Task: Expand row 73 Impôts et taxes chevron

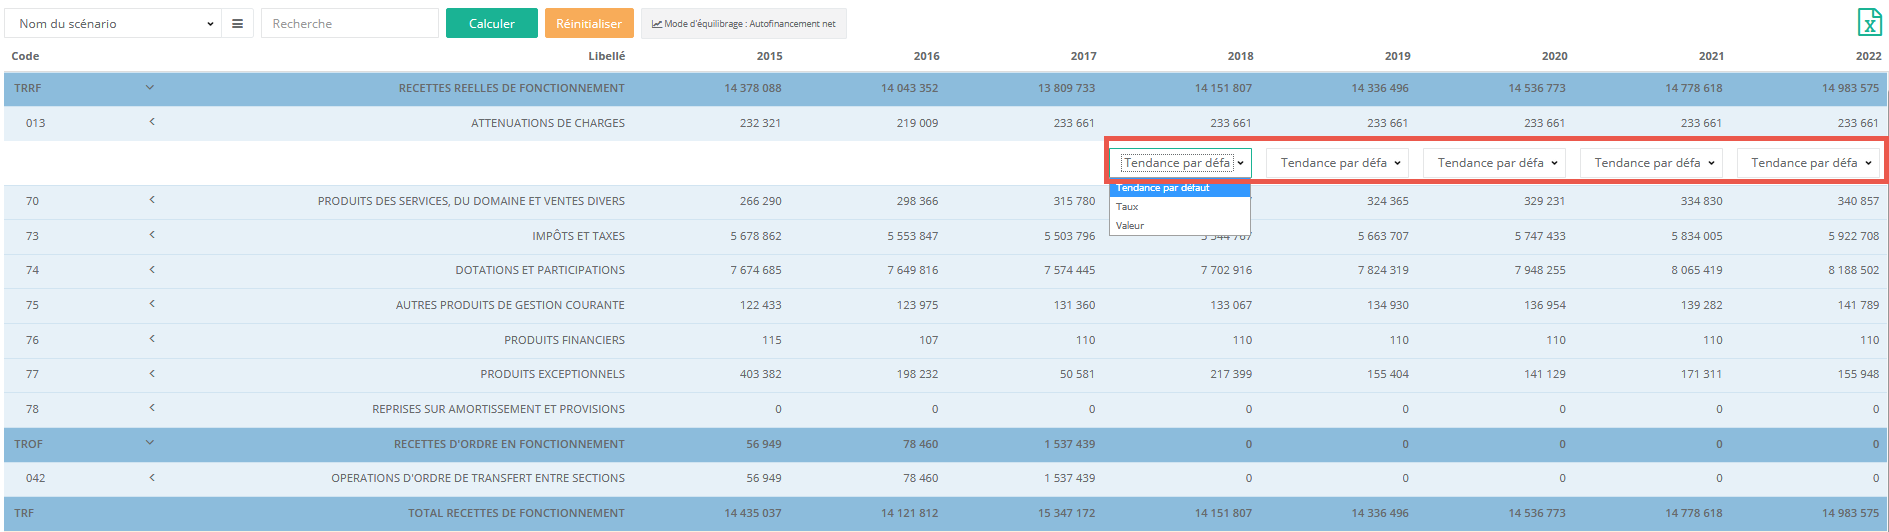Action: tap(152, 235)
